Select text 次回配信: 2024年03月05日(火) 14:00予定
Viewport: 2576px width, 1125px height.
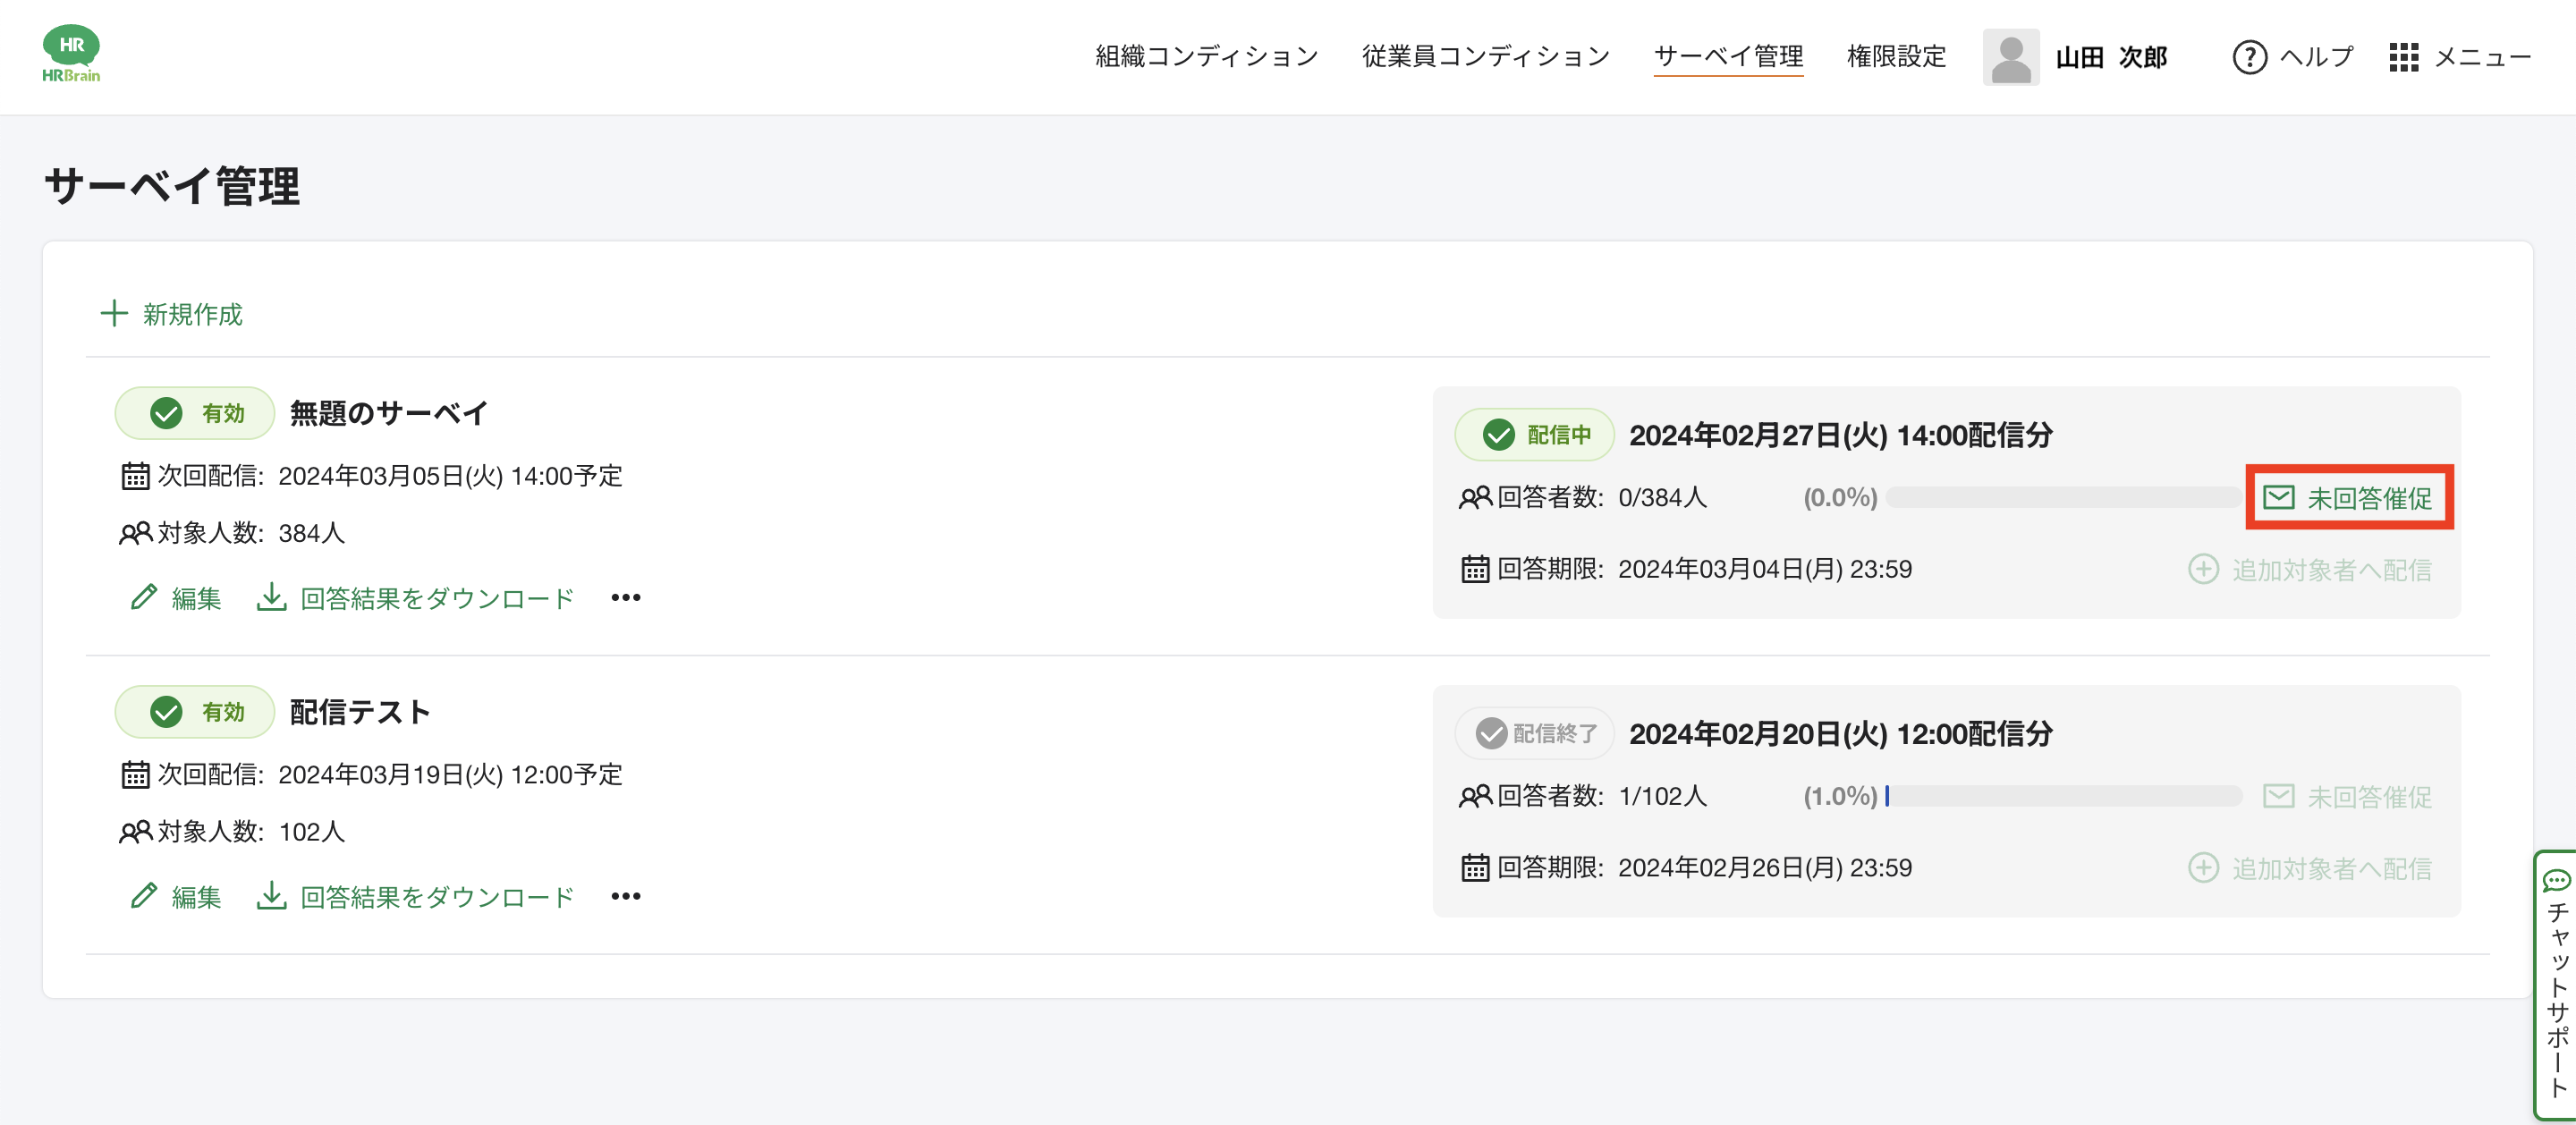click(390, 476)
